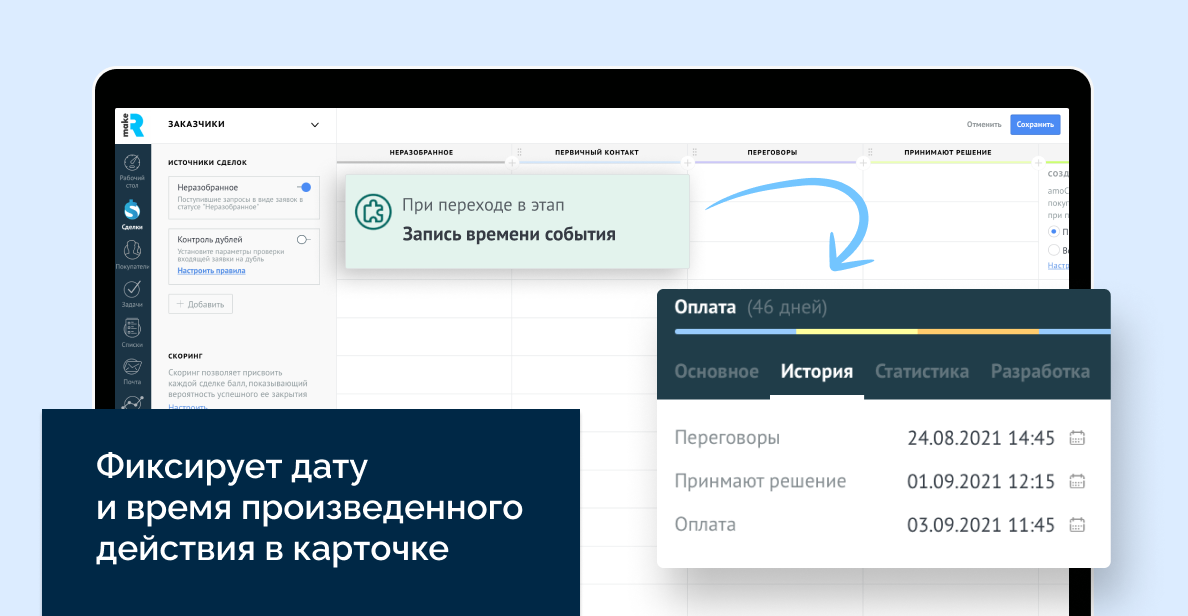Click the blue segment of Оплата progress bar
This screenshot has width=1188, height=616.
(735, 331)
